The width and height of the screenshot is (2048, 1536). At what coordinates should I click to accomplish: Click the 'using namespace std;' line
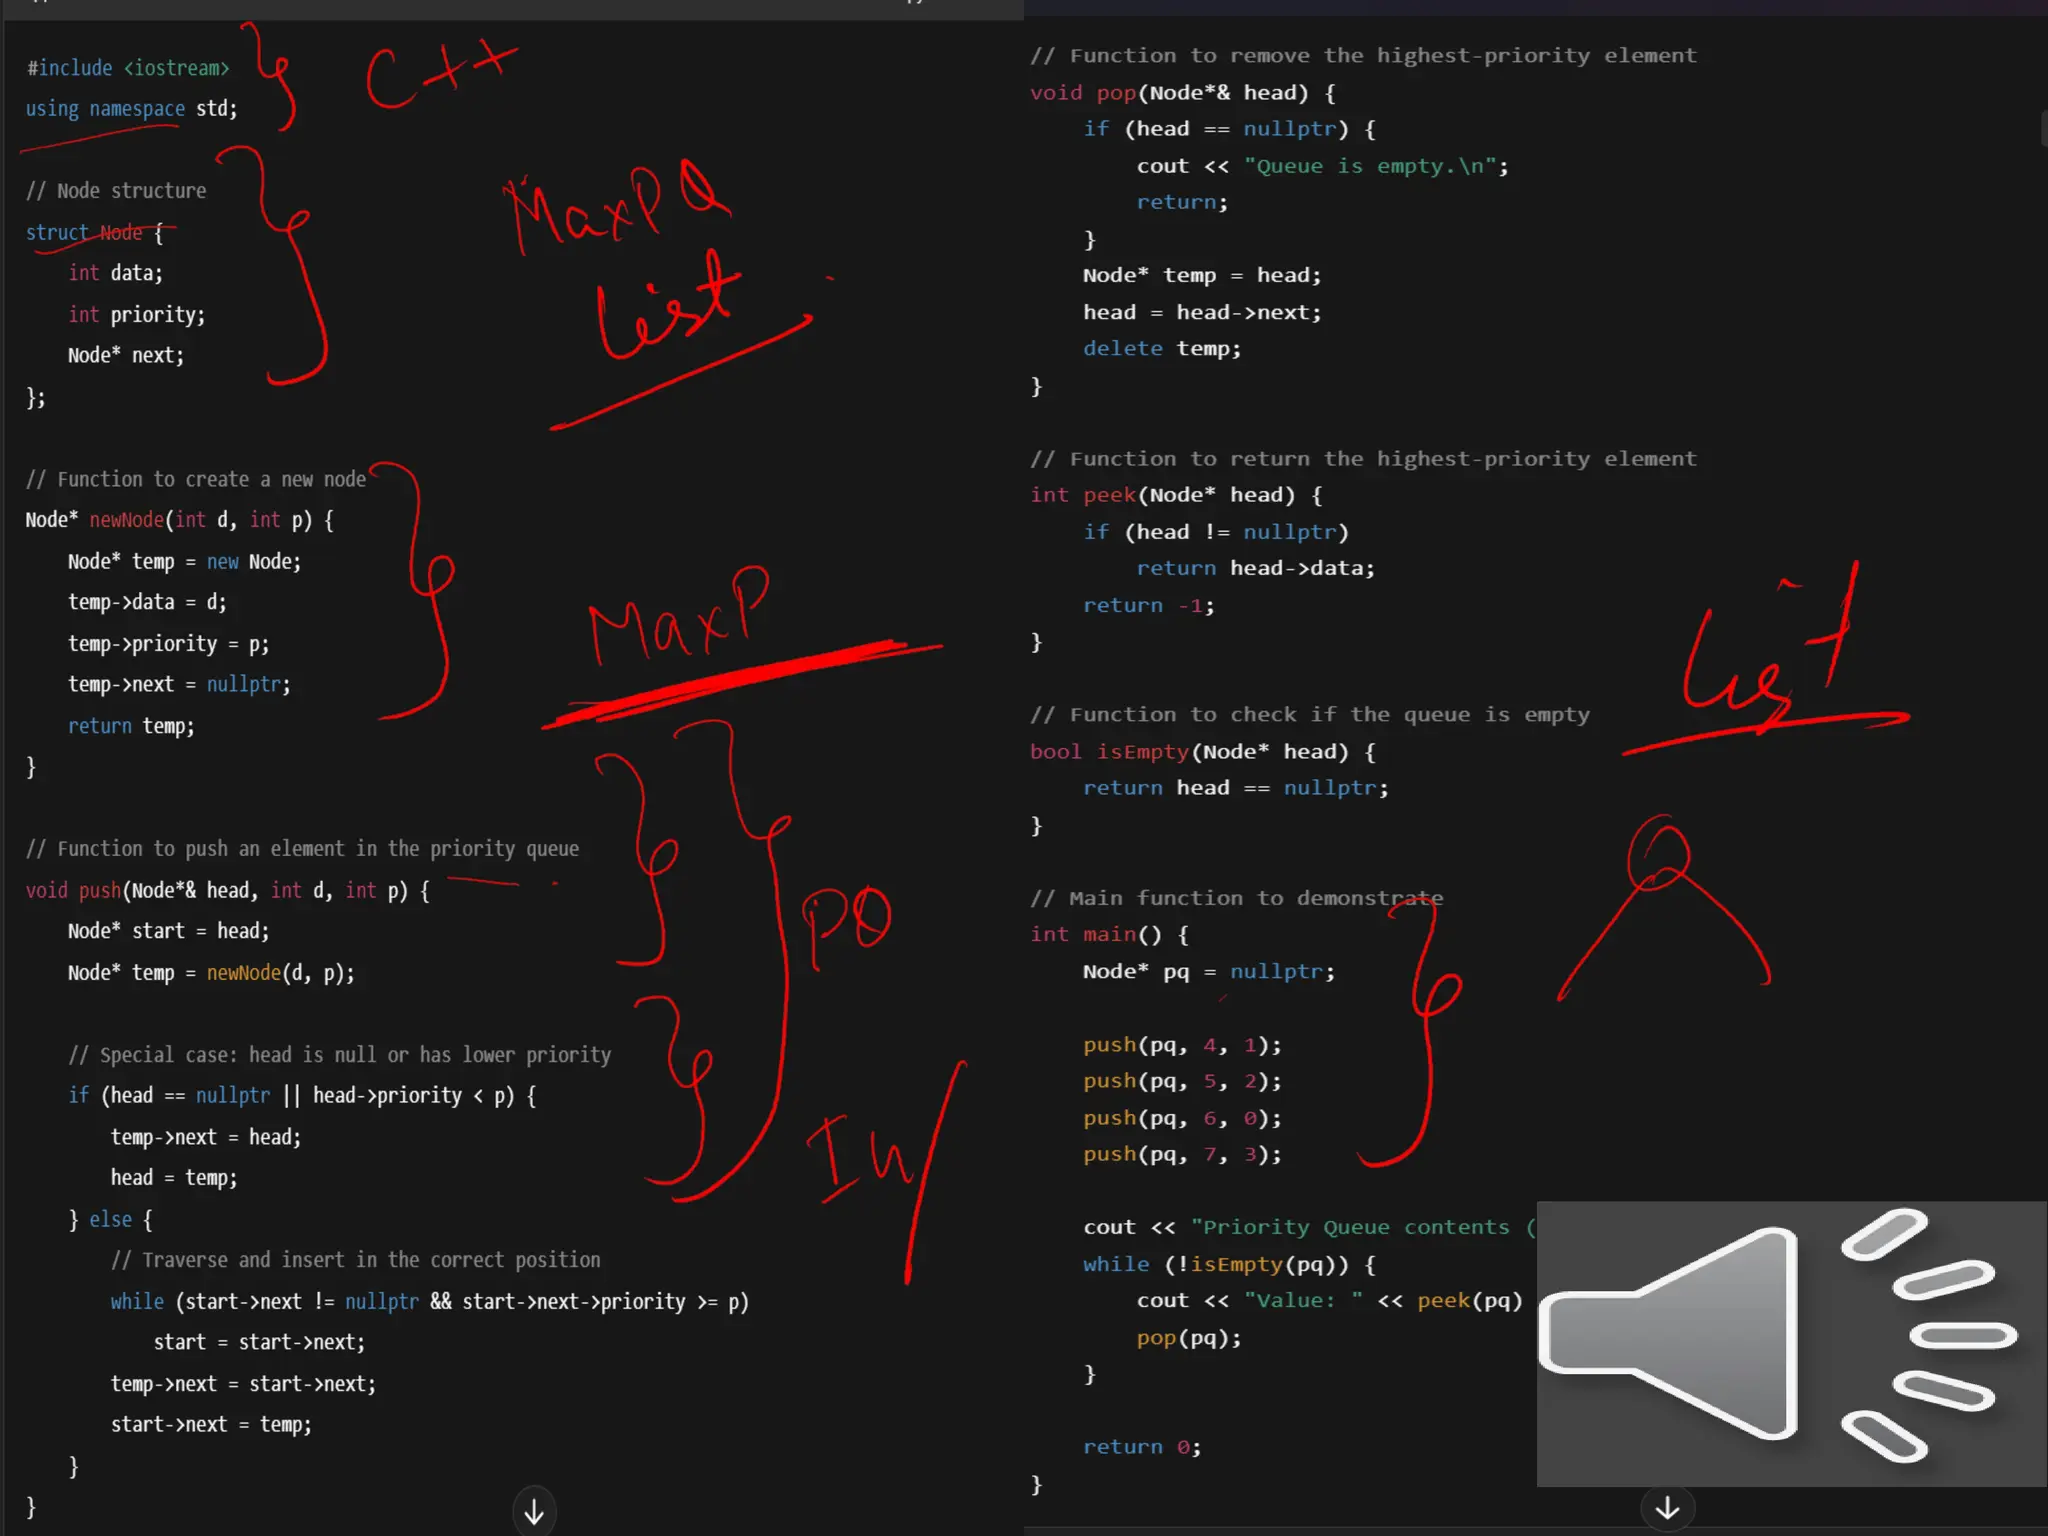point(131,109)
